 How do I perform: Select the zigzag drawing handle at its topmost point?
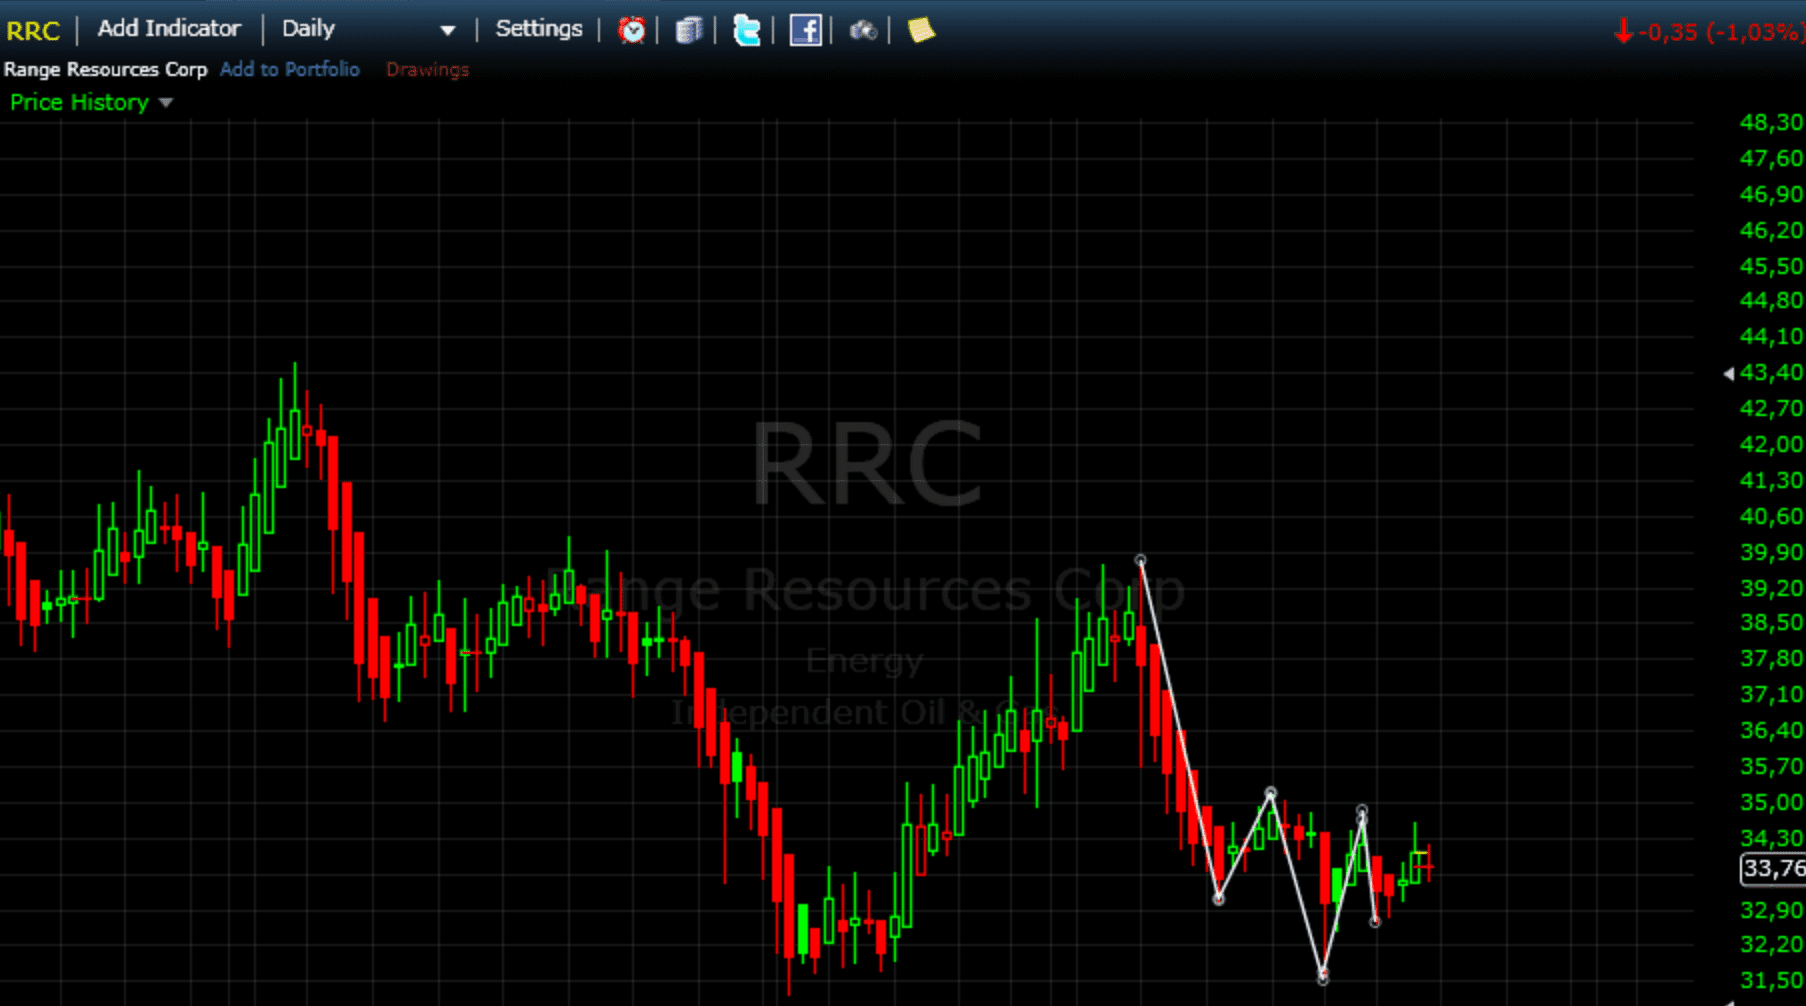click(x=1140, y=560)
